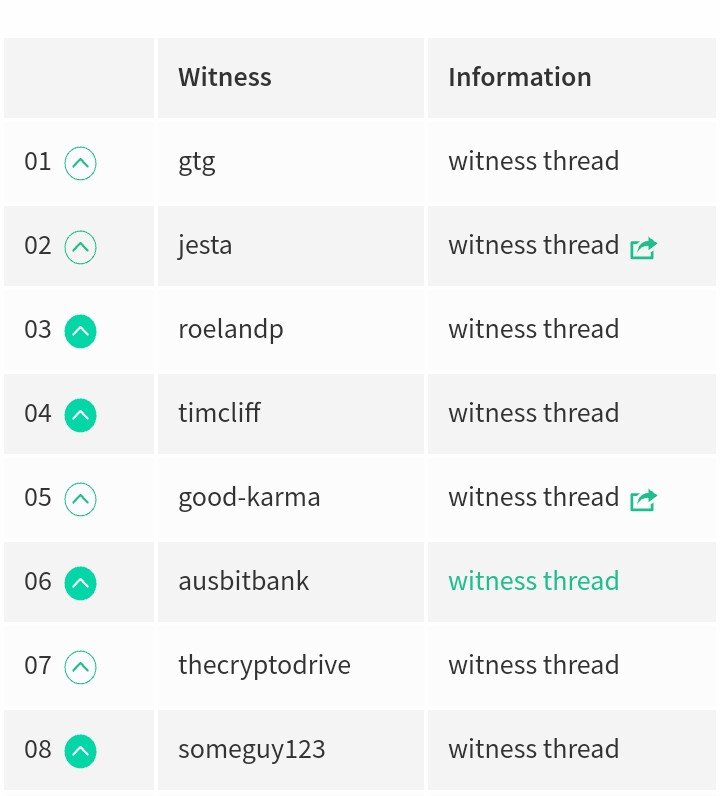This screenshot has width=720, height=796.
Task: Open ausbitbank's green witness thread link
Action: click(x=533, y=581)
